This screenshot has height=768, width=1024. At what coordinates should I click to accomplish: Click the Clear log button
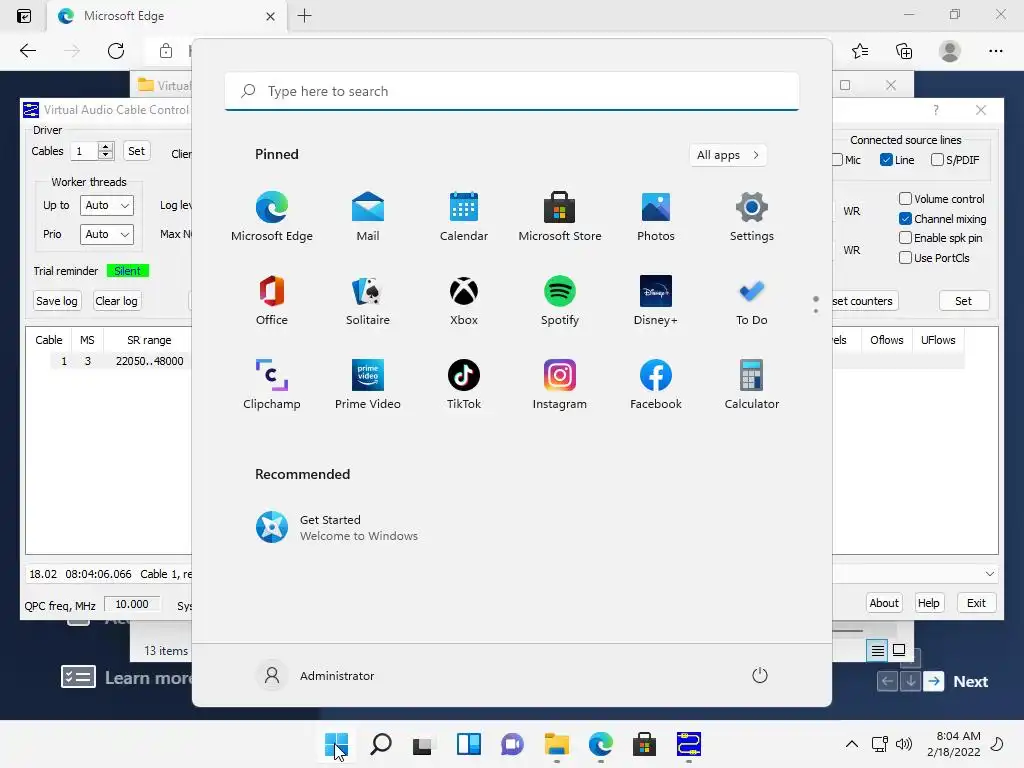point(116,300)
